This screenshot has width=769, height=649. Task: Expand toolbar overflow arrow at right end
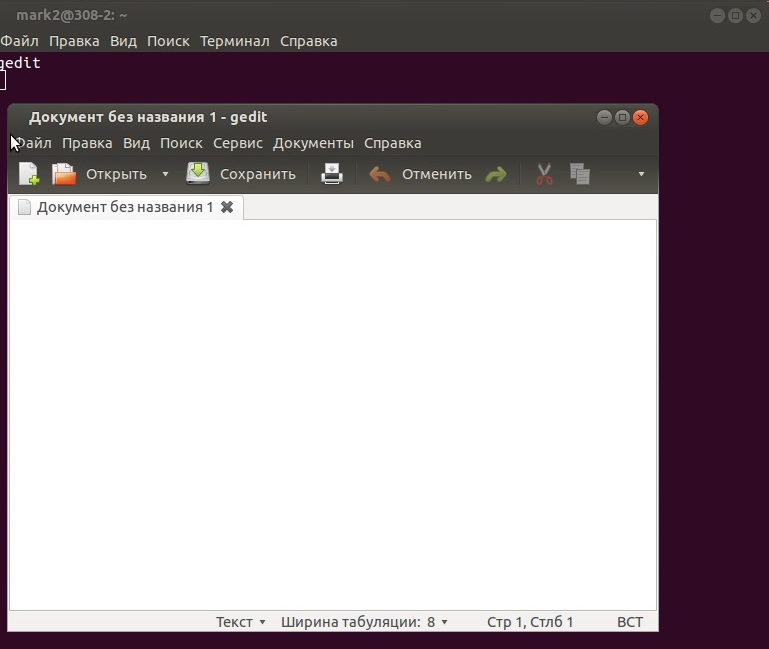tap(641, 174)
